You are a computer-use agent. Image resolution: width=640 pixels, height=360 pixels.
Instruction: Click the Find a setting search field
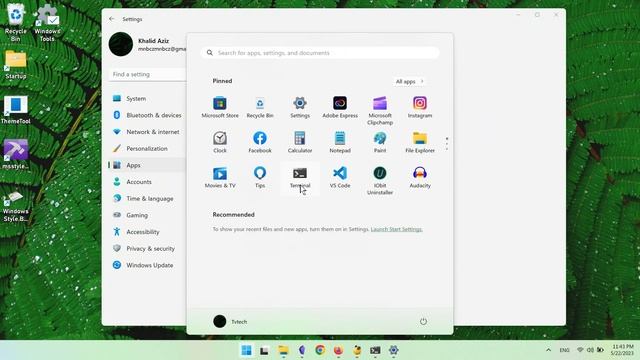point(148,74)
